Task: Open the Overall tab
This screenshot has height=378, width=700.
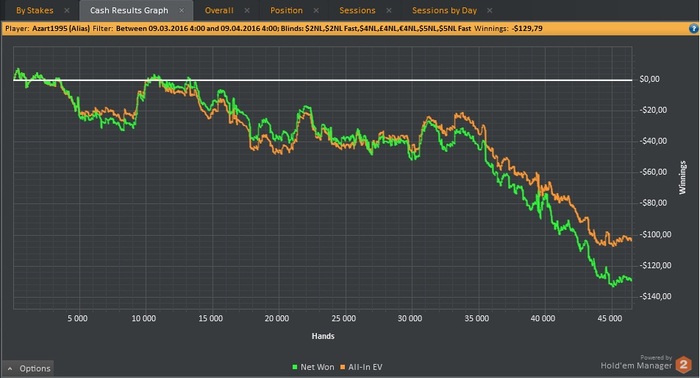Action: coord(219,10)
